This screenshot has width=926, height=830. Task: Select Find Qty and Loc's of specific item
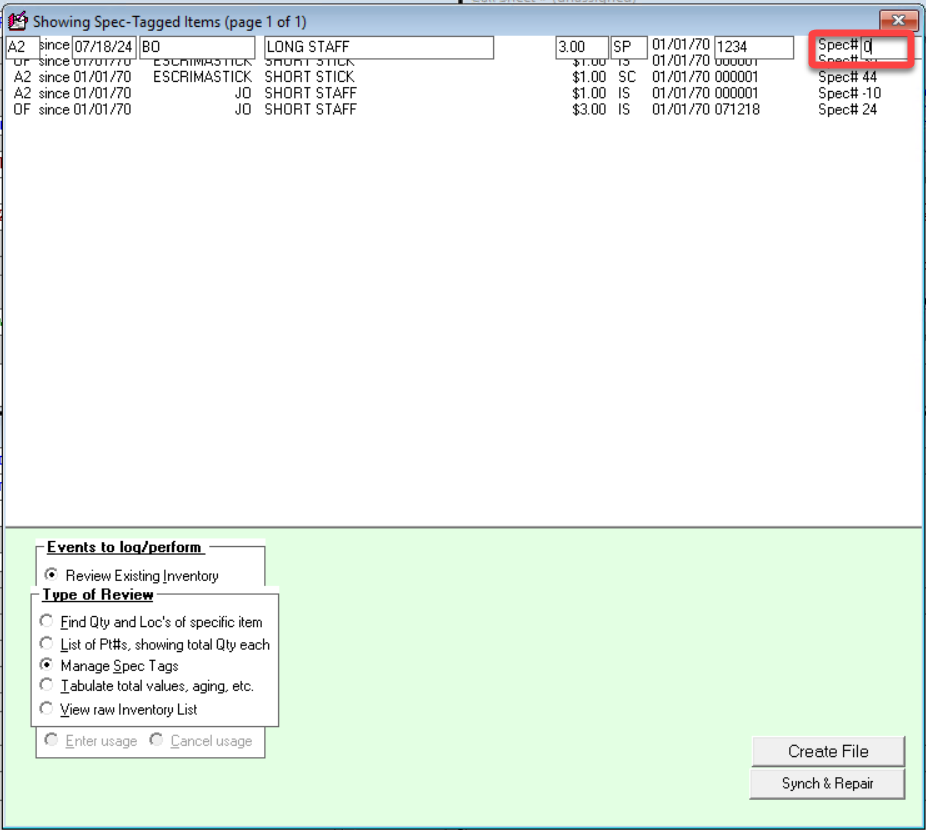click(x=46, y=621)
